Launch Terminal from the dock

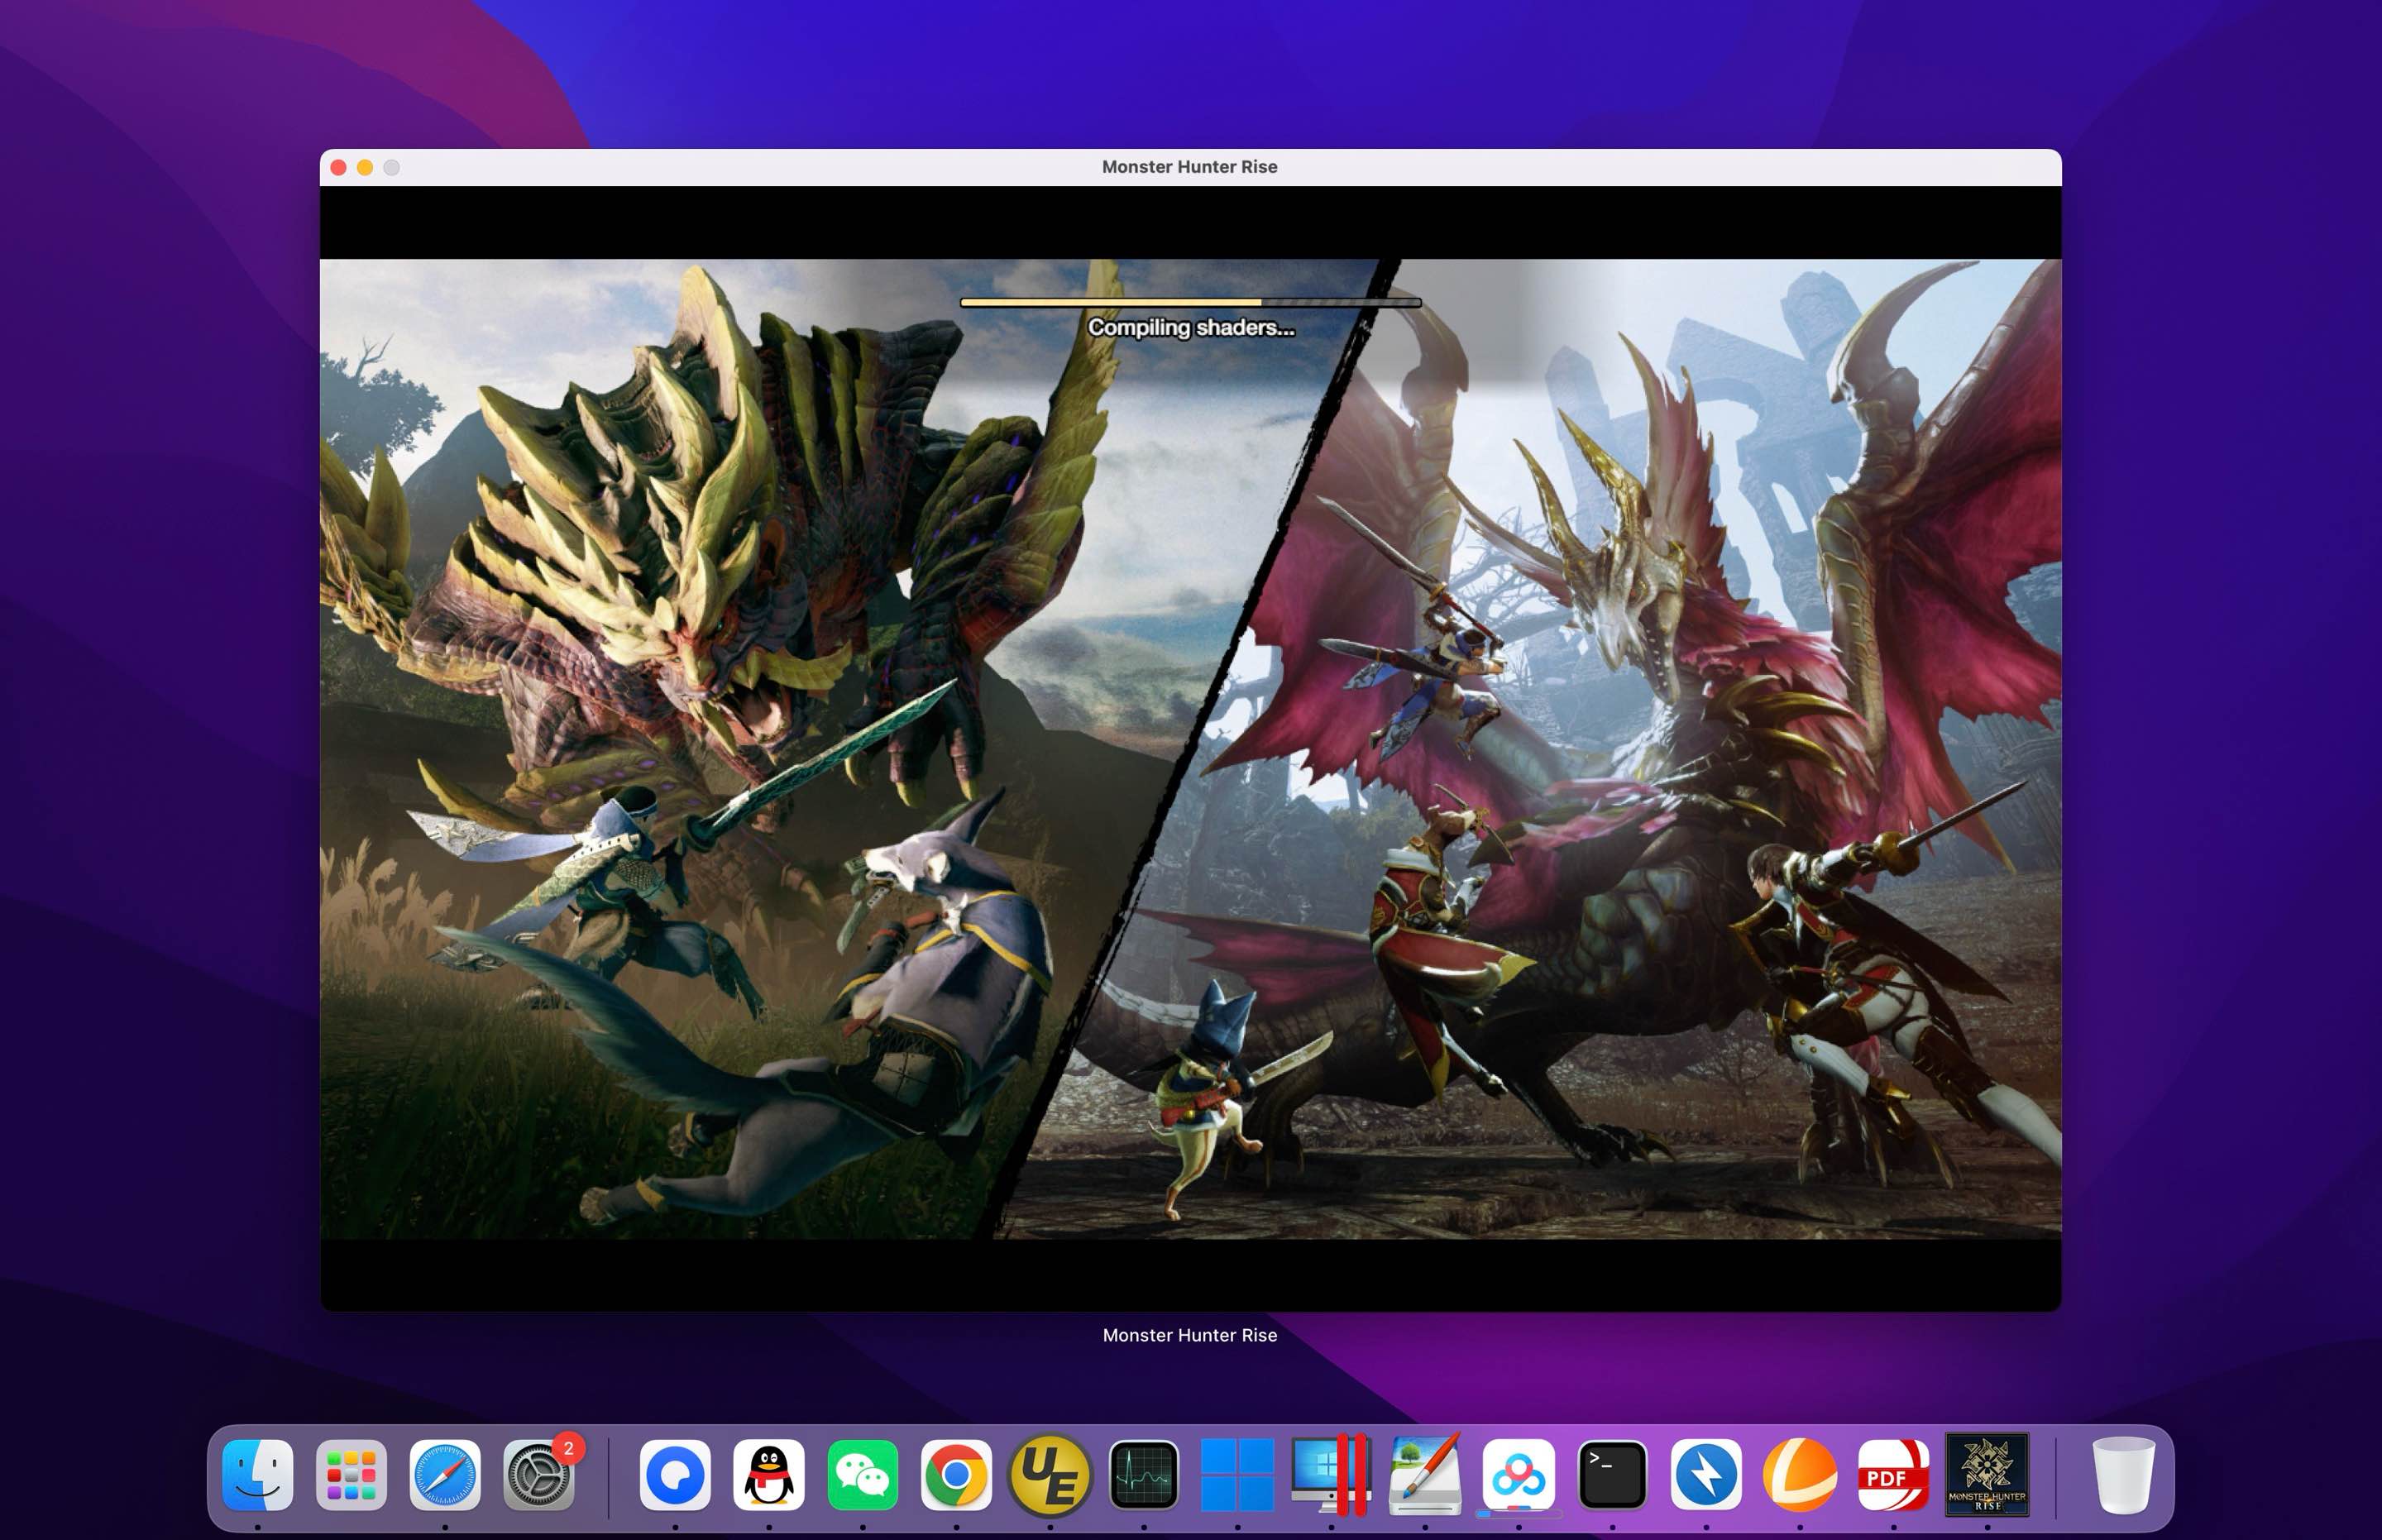coord(1612,1475)
